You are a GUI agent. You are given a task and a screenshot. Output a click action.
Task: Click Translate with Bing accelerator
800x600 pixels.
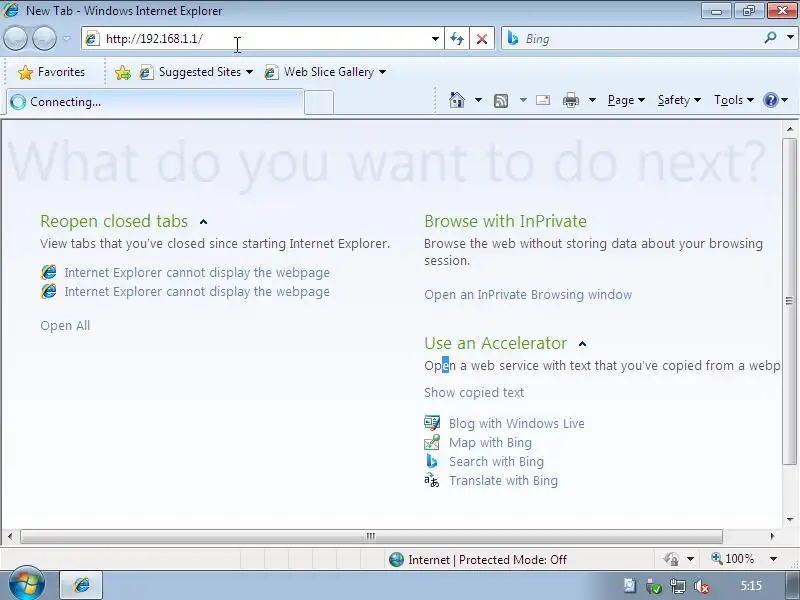[x=503, y=481]
